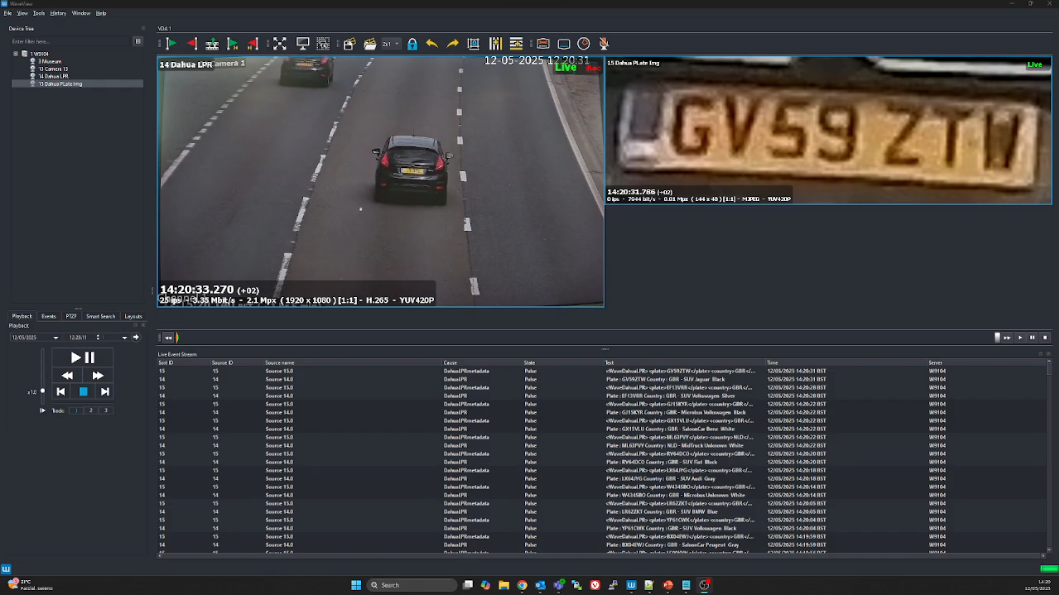Click the vertical bars split toolbar icon

(x=496, y=44)
